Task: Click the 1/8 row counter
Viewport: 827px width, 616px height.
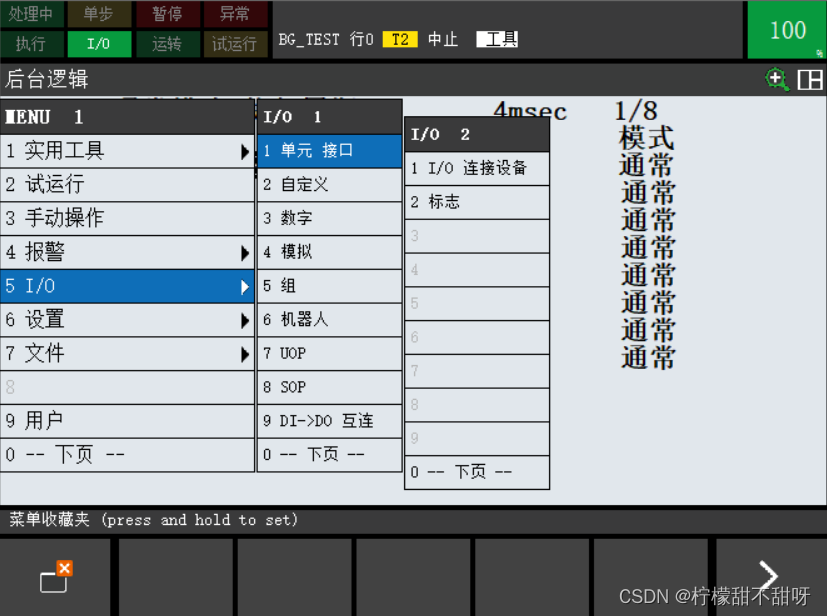Action: [636, 111]
